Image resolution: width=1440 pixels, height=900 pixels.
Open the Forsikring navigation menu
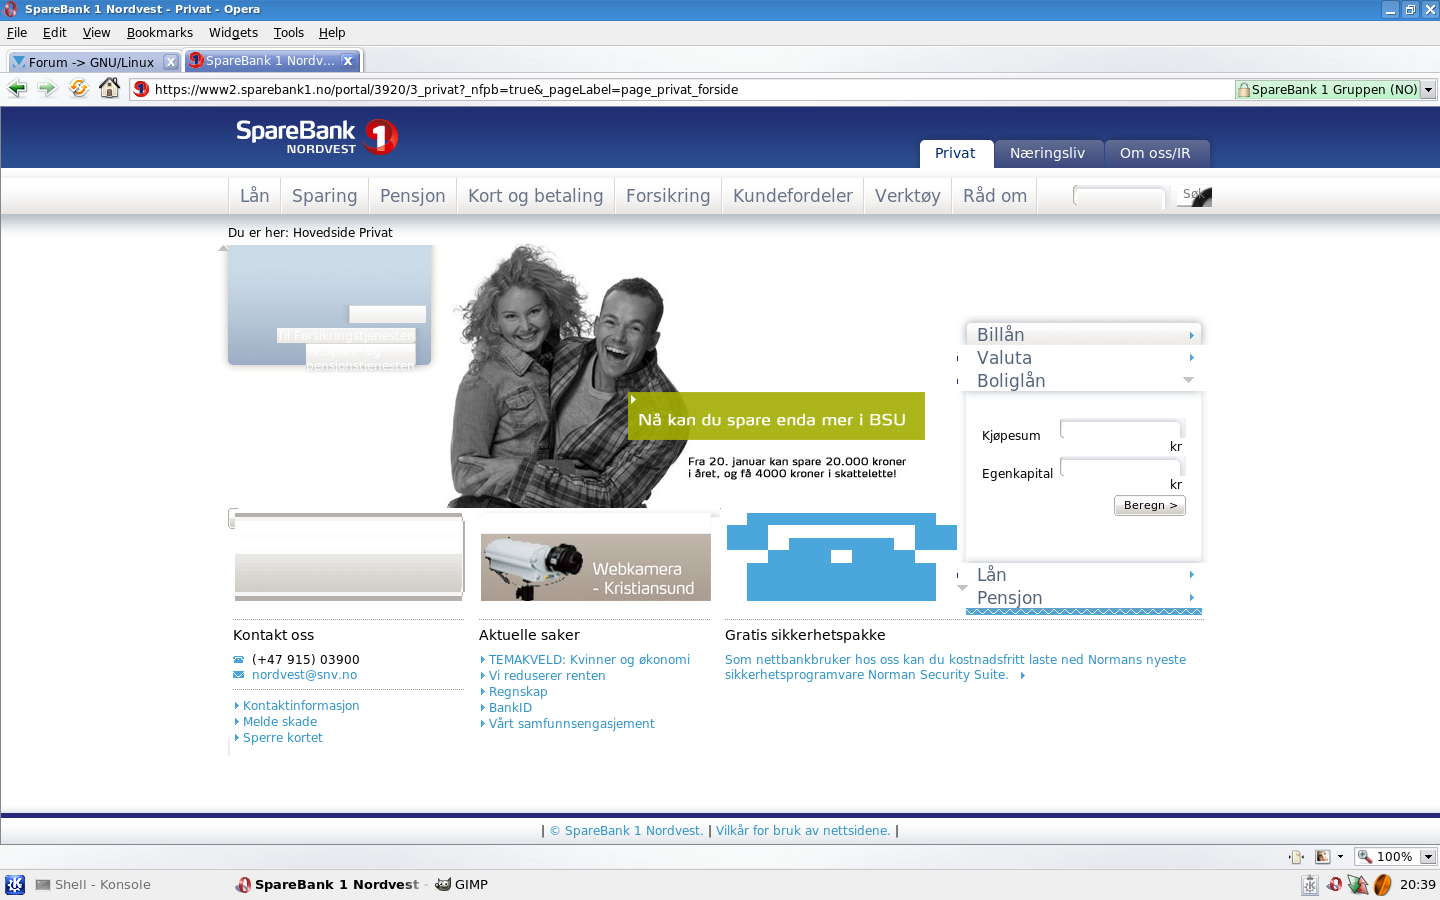[x=668, y=196]
